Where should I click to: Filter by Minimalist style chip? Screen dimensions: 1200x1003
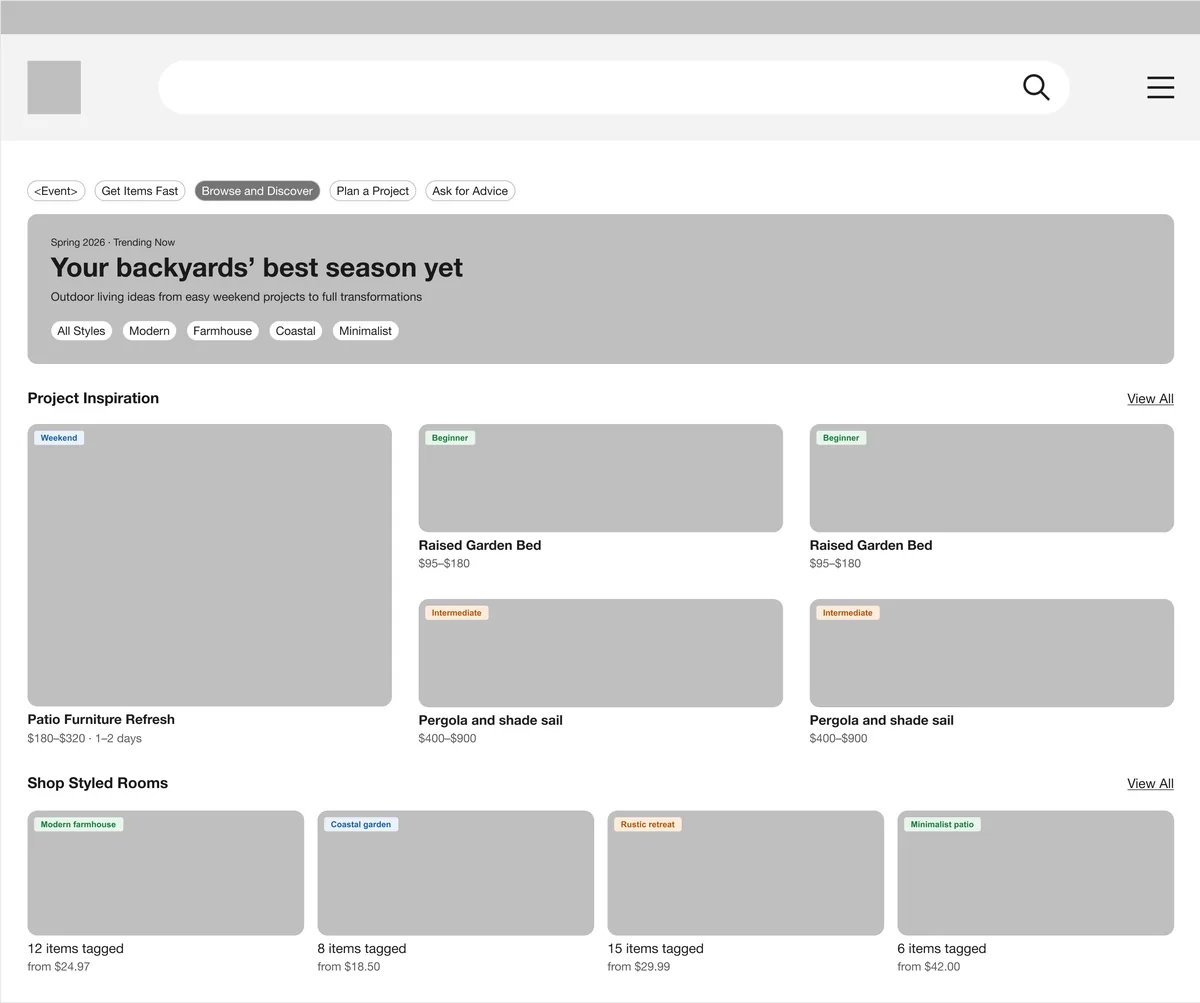click(x=365, y=331)
